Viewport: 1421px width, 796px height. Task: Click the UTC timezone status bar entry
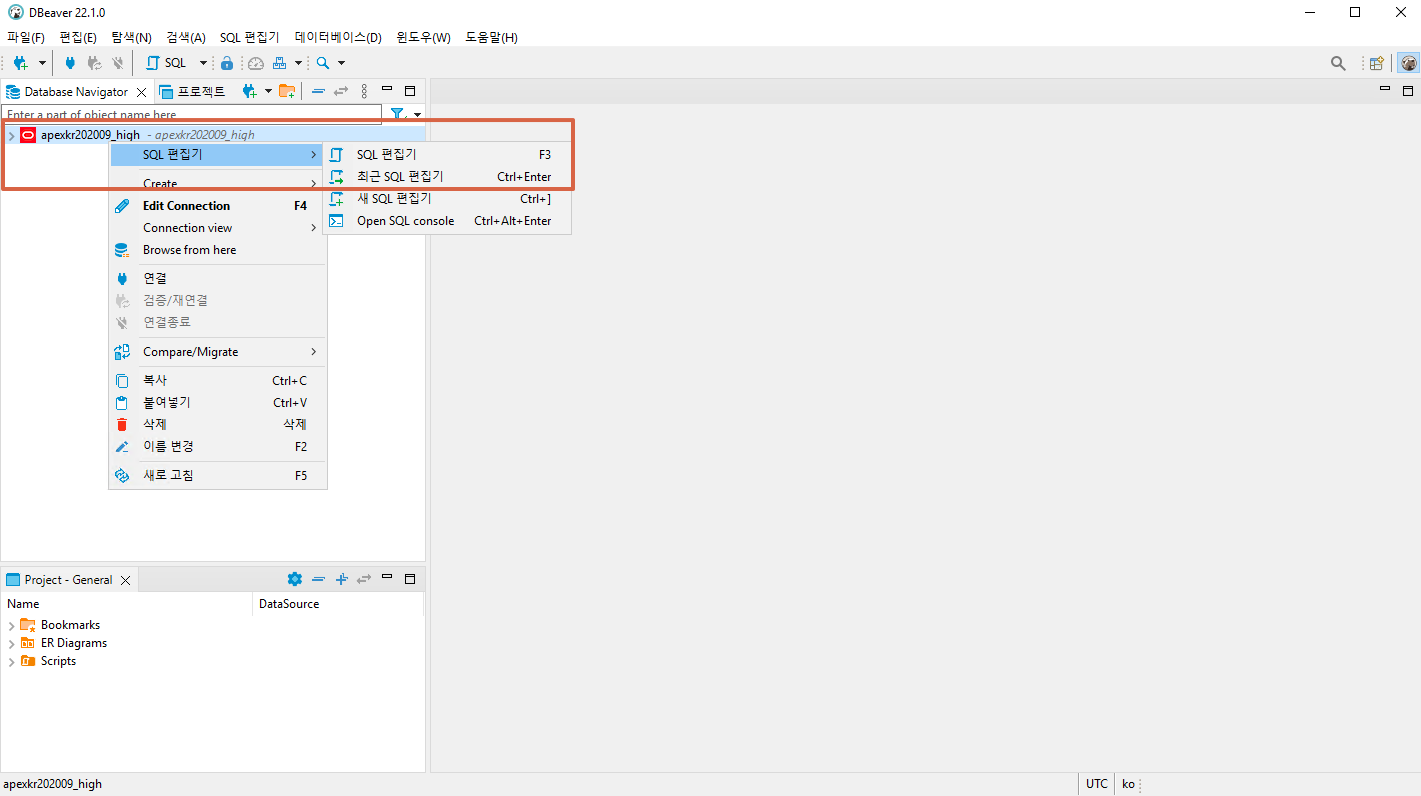tap(1097, 784)
